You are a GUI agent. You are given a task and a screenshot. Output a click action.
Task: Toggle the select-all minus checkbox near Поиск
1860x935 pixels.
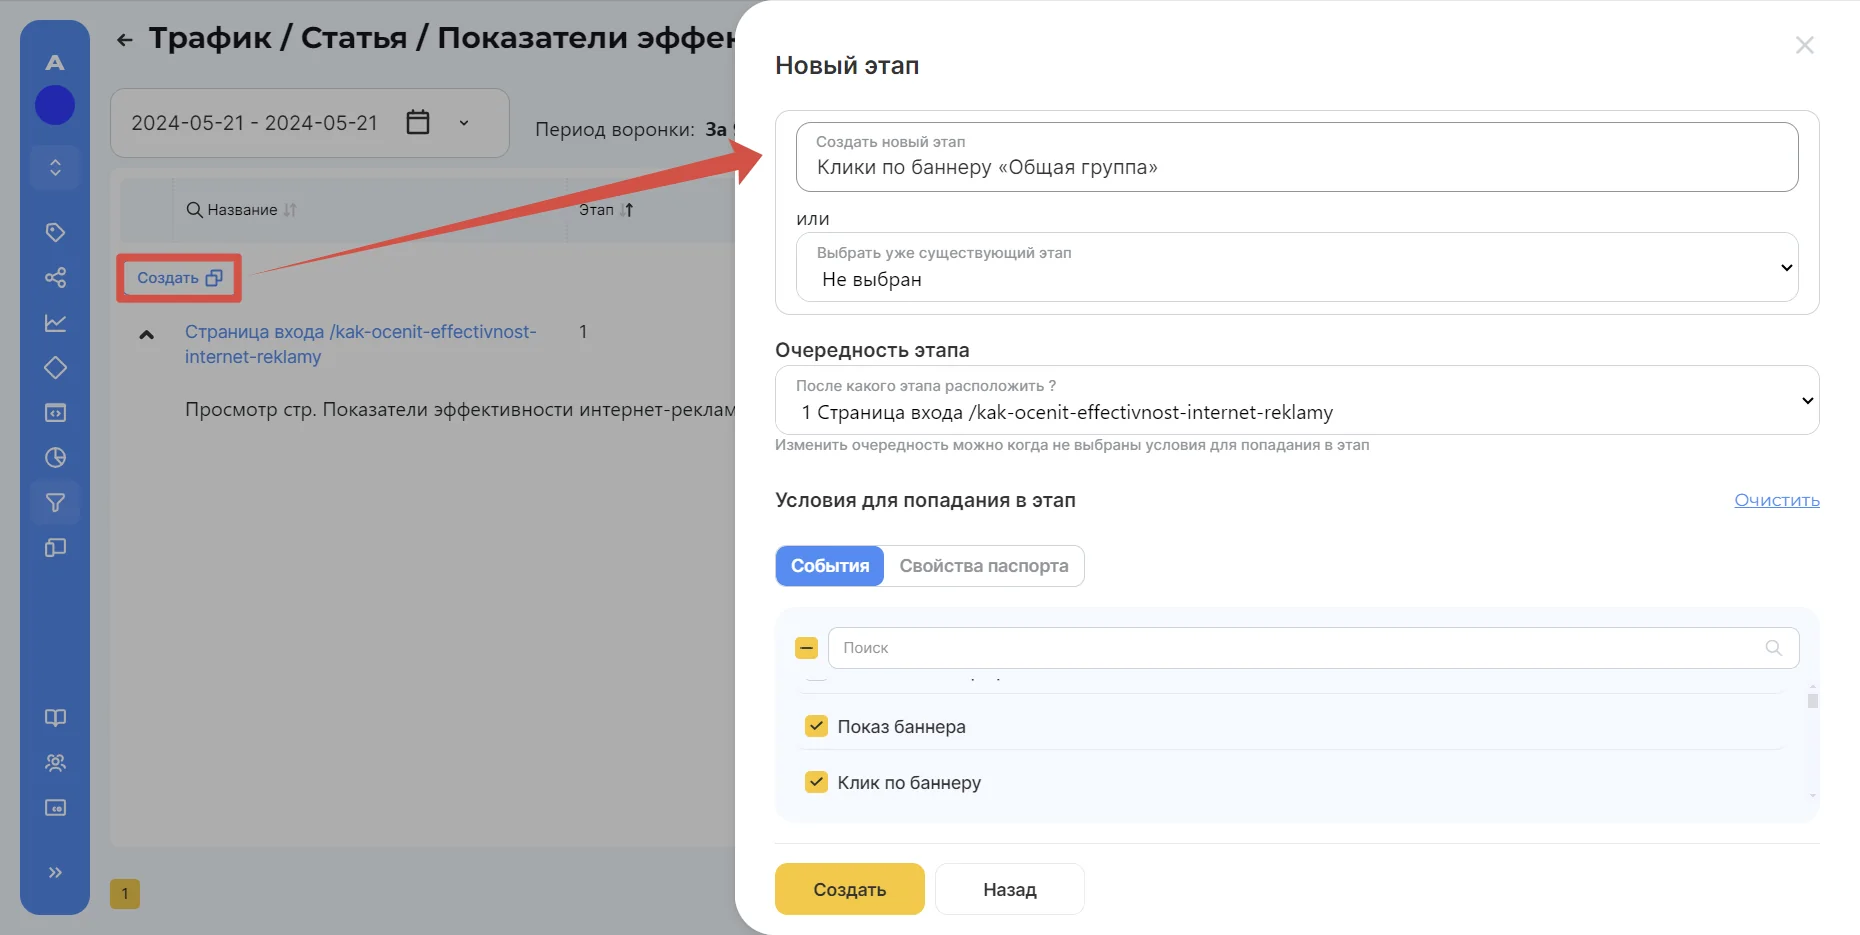pyautogui.click(x=806, y=648)
